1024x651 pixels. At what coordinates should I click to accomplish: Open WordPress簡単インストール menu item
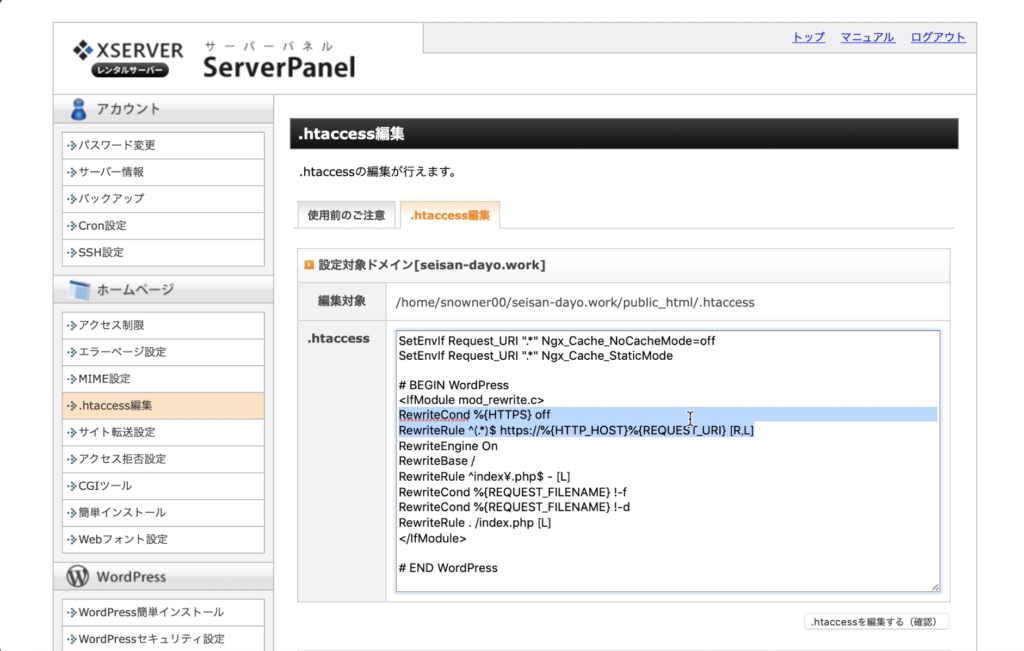151,612
